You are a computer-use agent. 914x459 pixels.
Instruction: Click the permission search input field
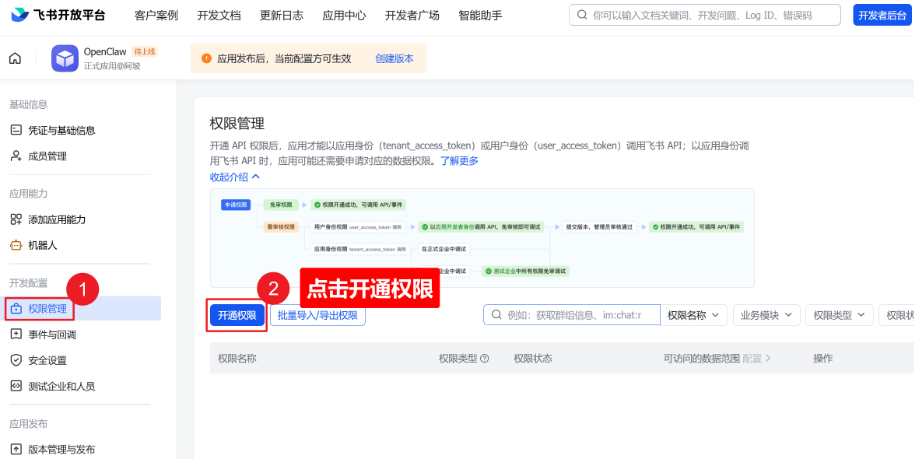coord(580,315)
